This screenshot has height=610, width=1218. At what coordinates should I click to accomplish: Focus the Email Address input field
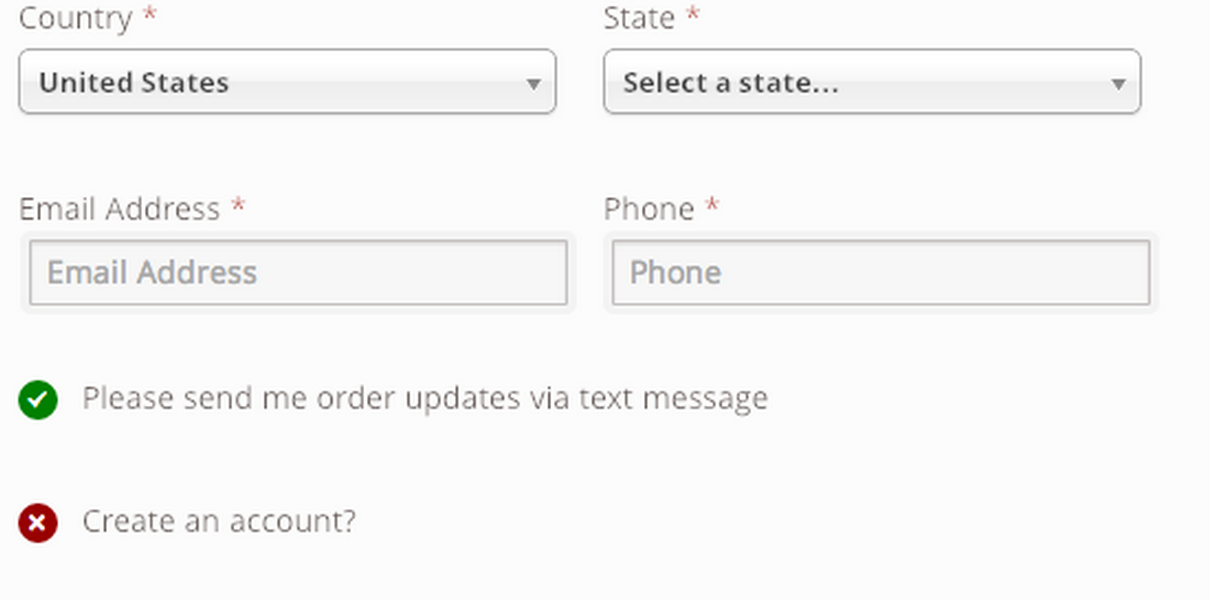point(298,273)
